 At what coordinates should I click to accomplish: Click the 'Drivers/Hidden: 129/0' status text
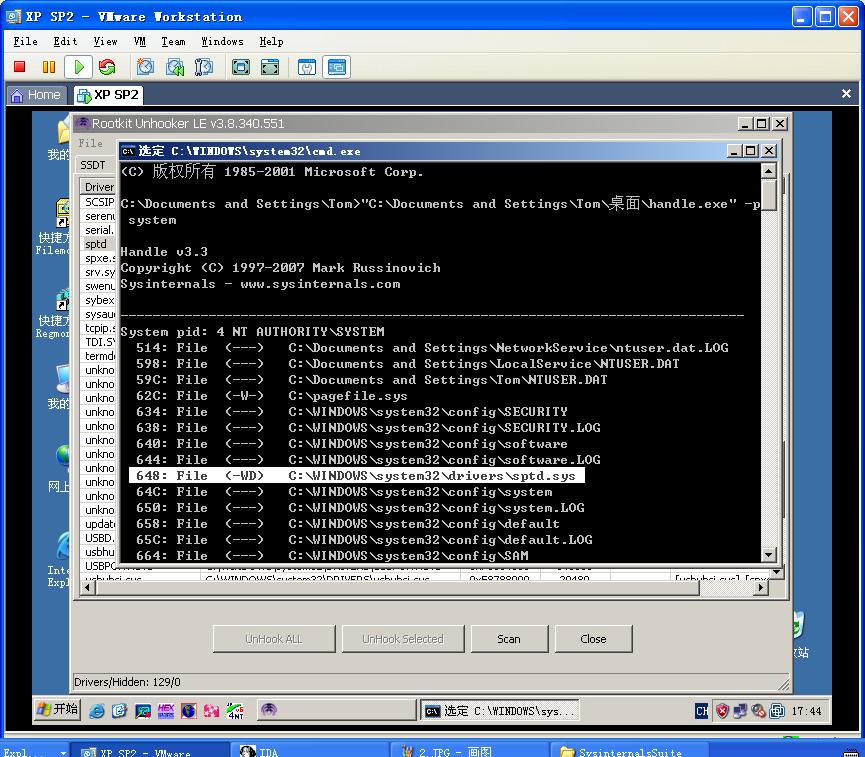coord(127,682)
